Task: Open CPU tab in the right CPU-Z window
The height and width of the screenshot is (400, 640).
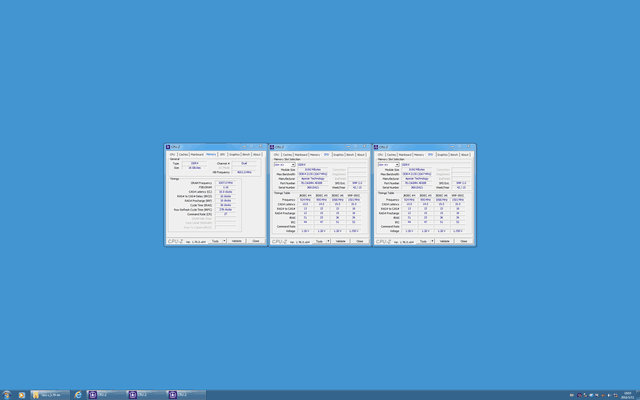Action: (380, 155)
